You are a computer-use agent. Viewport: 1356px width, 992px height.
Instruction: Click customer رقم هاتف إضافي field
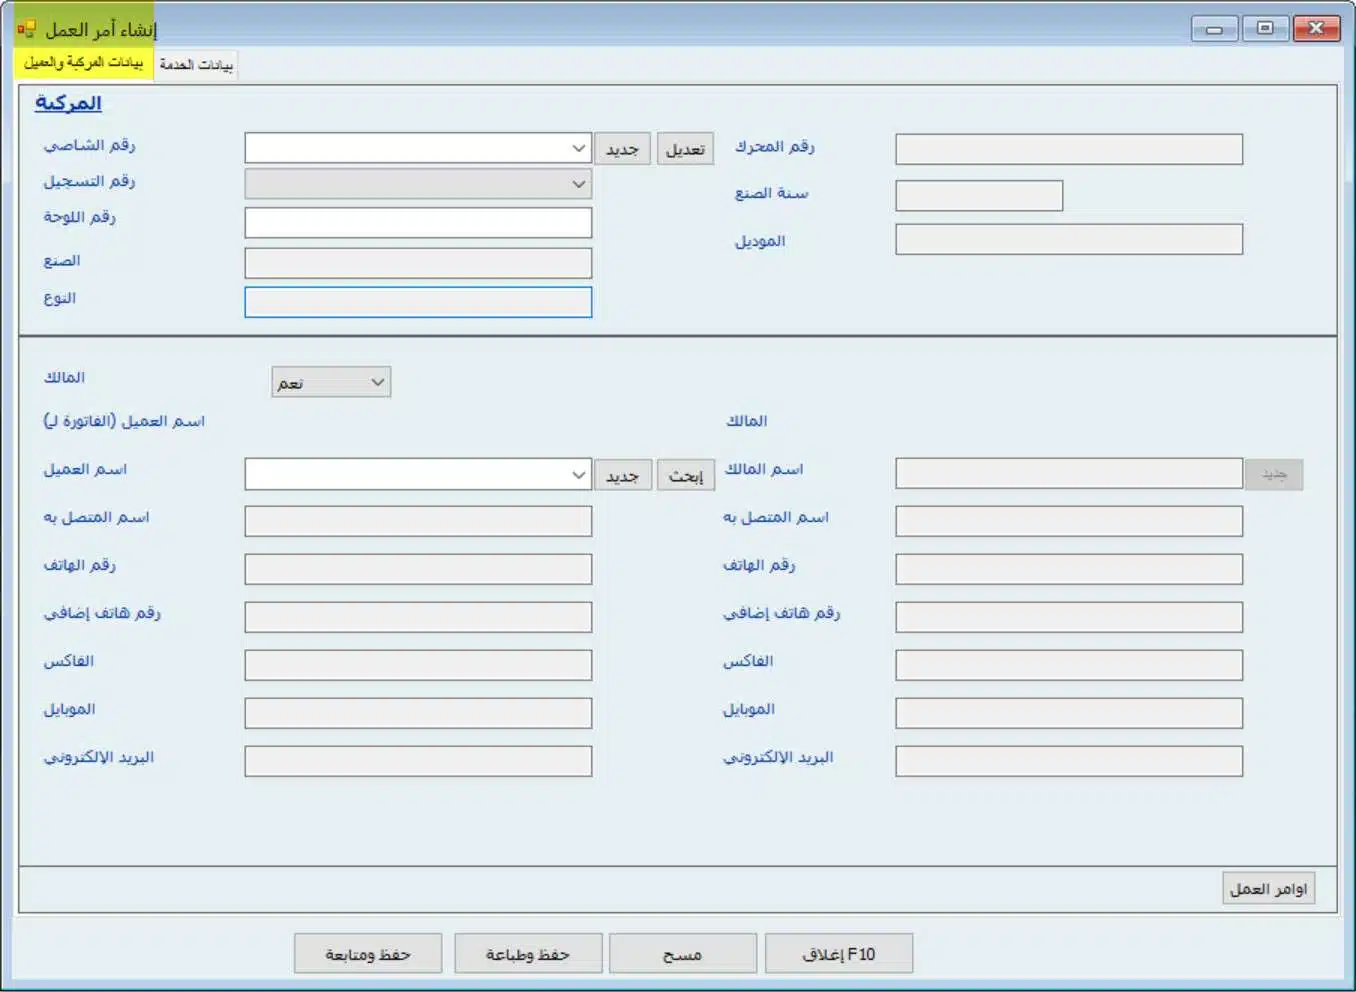(x=418, y=617)
